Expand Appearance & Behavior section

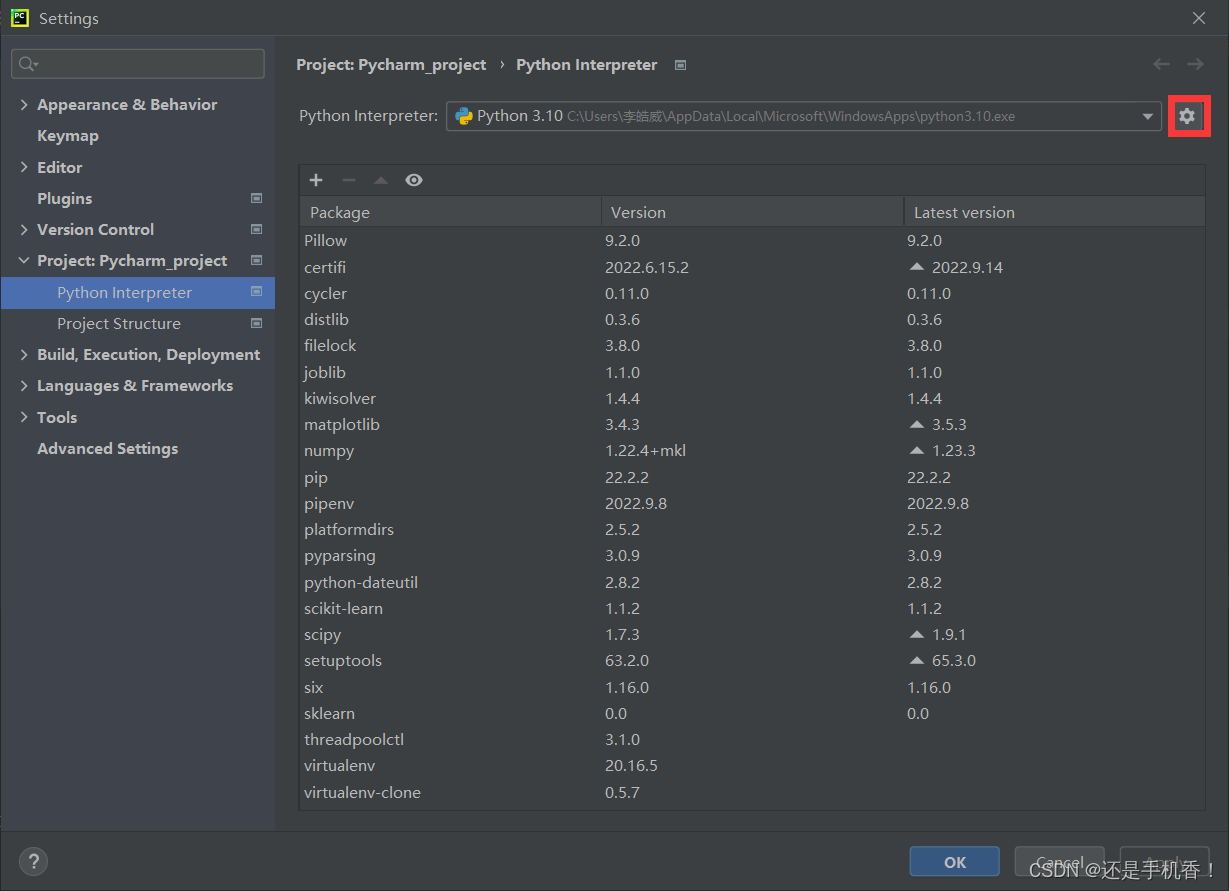[x=24, y=104]
